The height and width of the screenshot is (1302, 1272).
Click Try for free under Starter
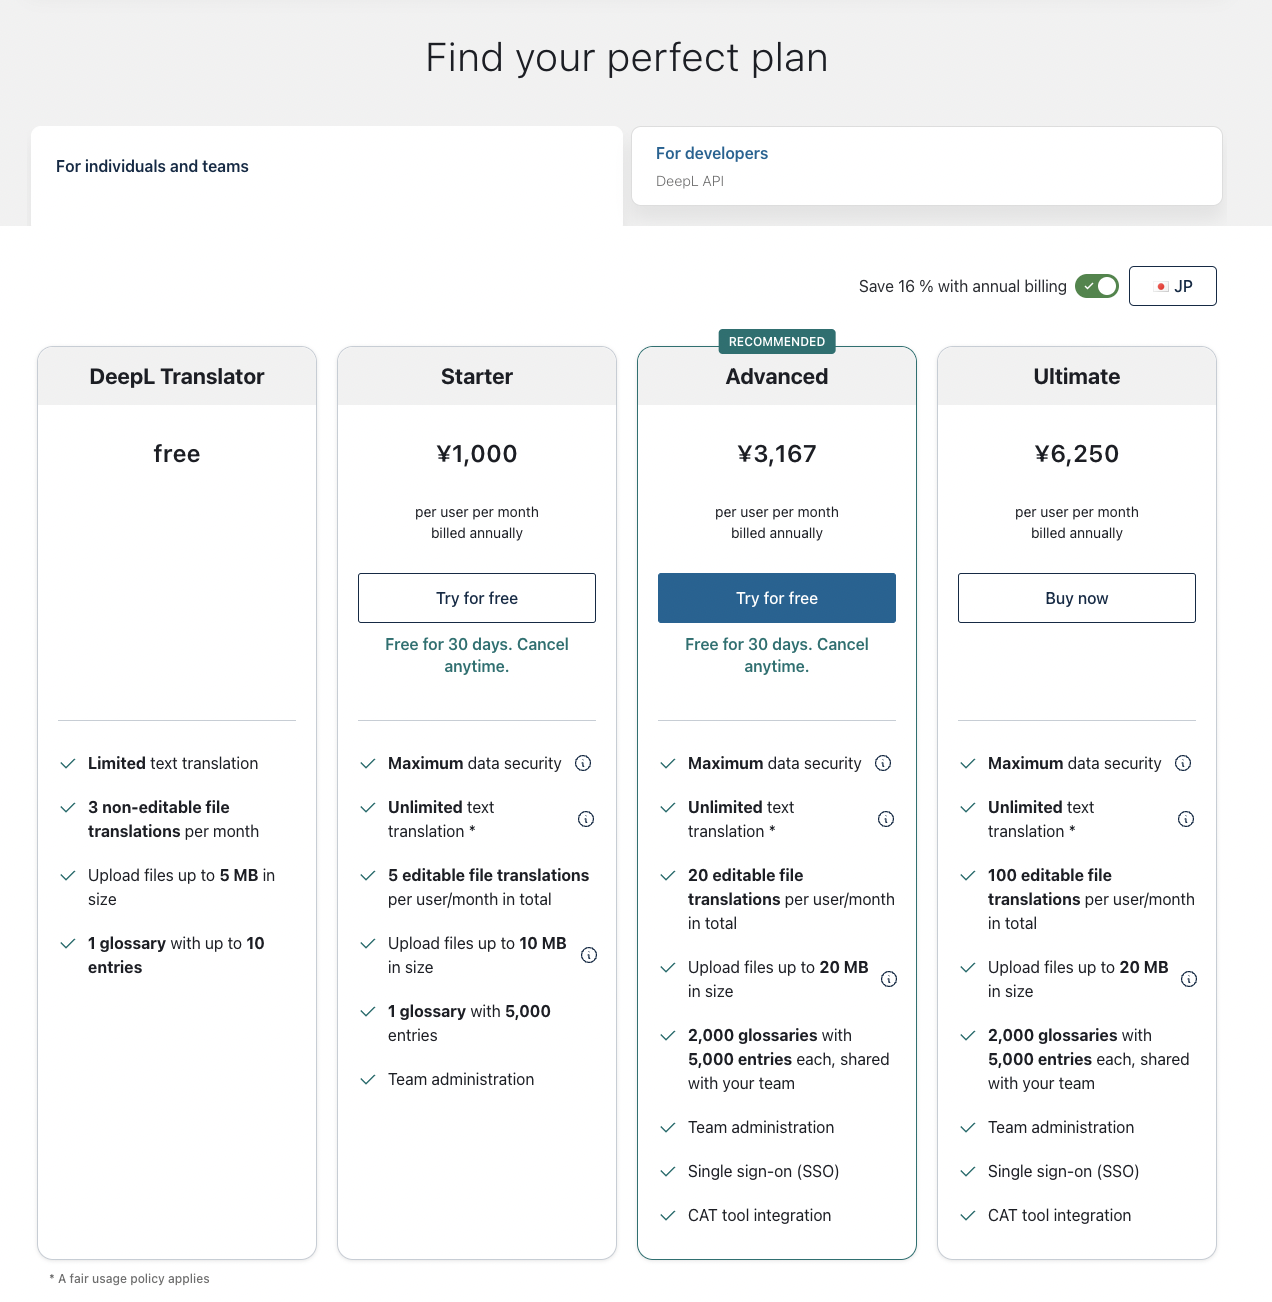(477, 598)
